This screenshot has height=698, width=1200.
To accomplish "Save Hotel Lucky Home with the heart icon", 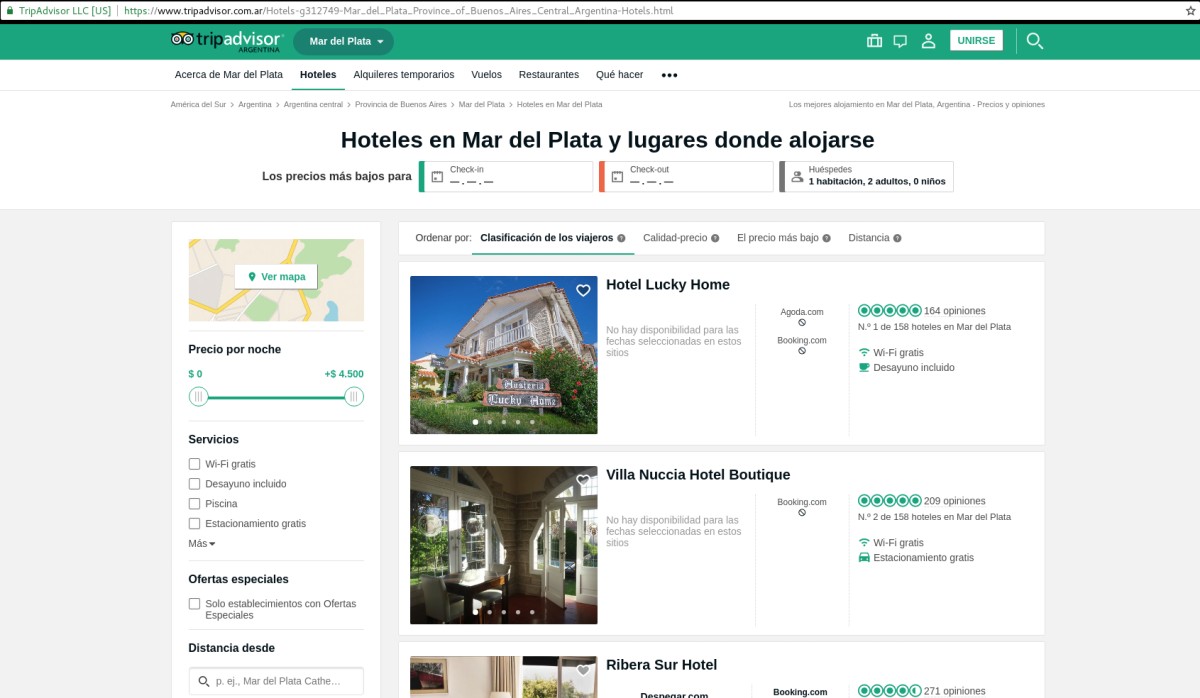I will [583, 289].
